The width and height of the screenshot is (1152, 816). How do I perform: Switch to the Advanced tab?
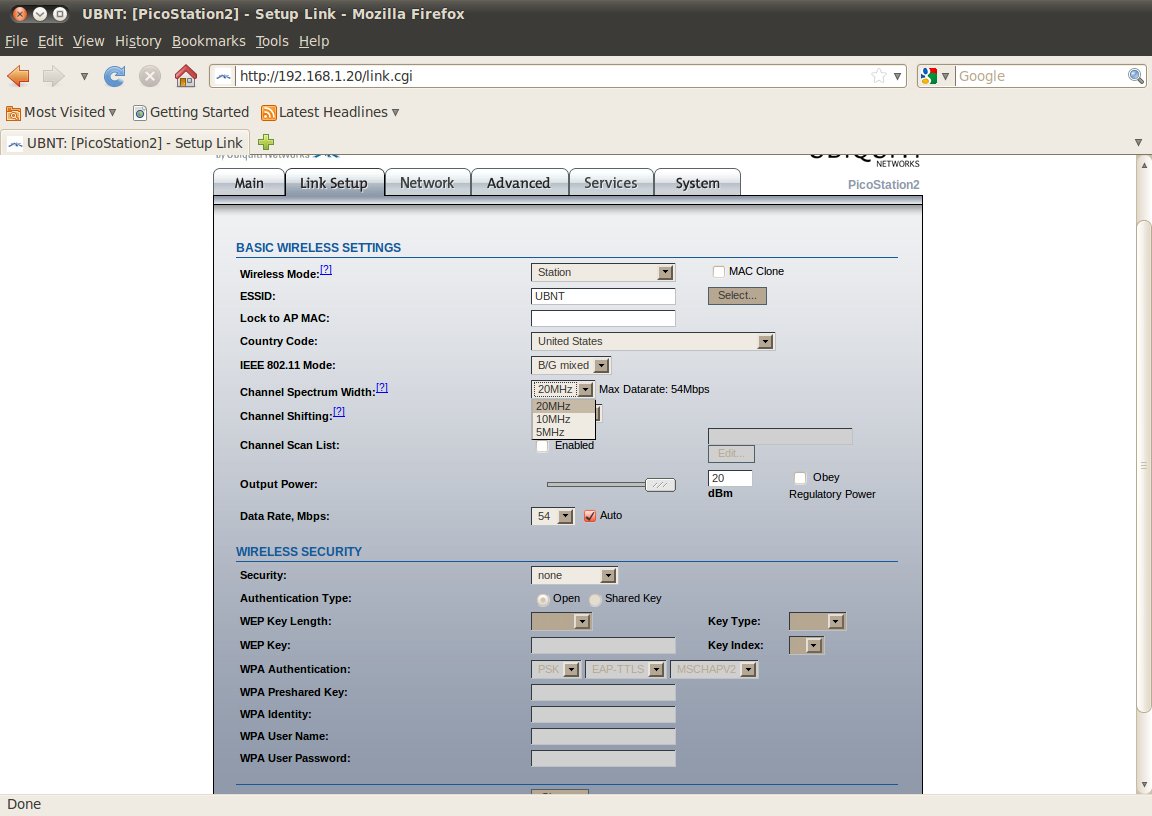click(518, 183)
